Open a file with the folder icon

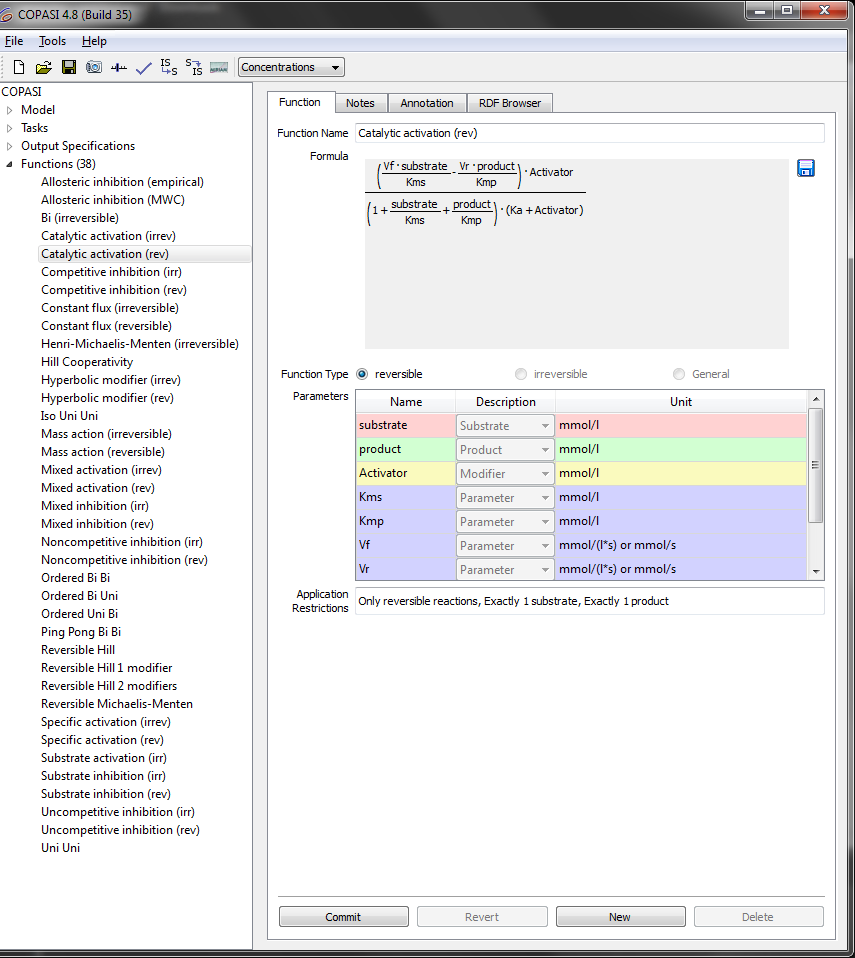coord(43,67)
